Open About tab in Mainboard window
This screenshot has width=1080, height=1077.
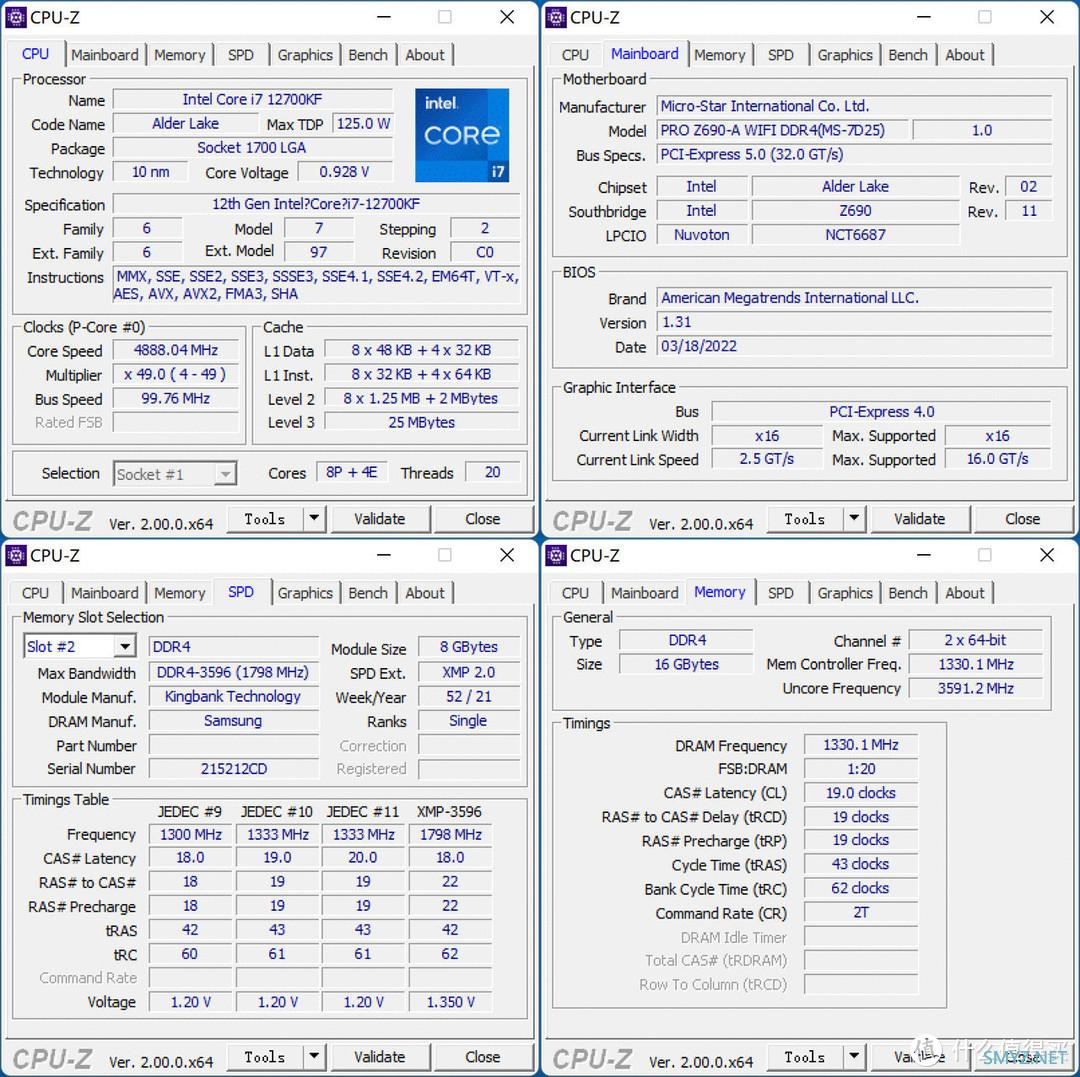(965, 55)
